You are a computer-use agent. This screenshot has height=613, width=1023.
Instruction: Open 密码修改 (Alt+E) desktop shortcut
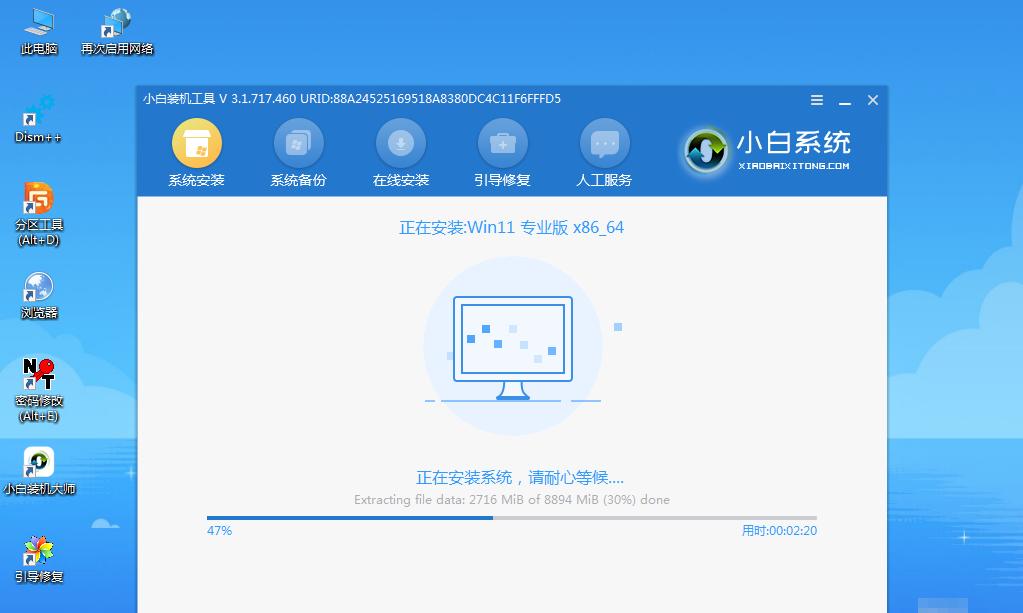pyautogui.click(x=38, y=390)
